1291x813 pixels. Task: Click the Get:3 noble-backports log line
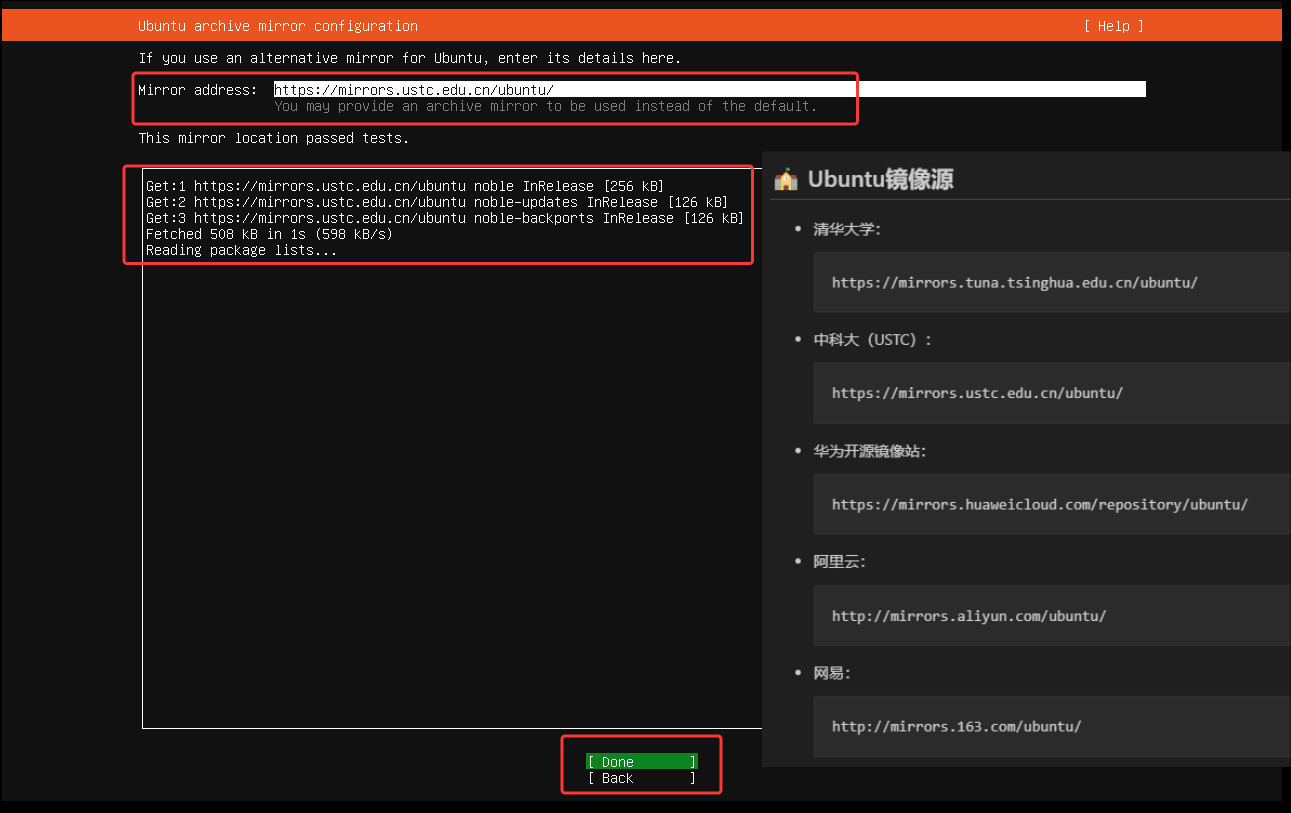click(444, 218)
